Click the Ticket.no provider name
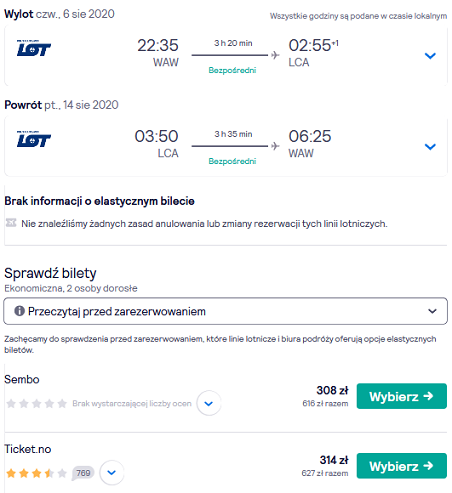Viewport: 452px width, 493px height. pyautogui.click(x=28, y=449)
